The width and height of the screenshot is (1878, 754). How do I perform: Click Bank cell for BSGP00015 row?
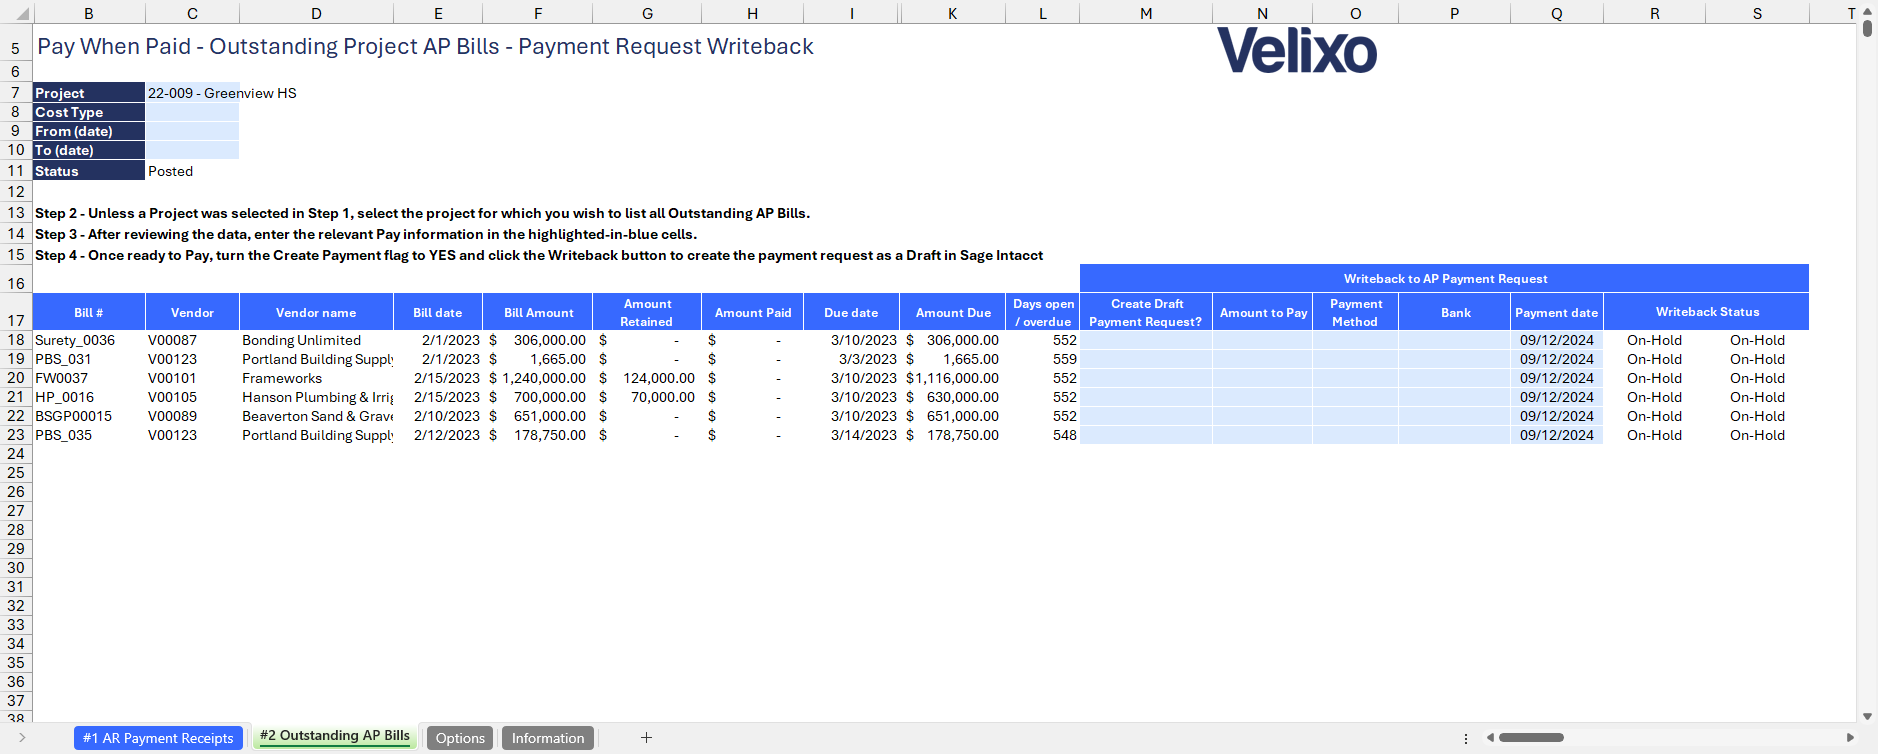(1455, 416)
